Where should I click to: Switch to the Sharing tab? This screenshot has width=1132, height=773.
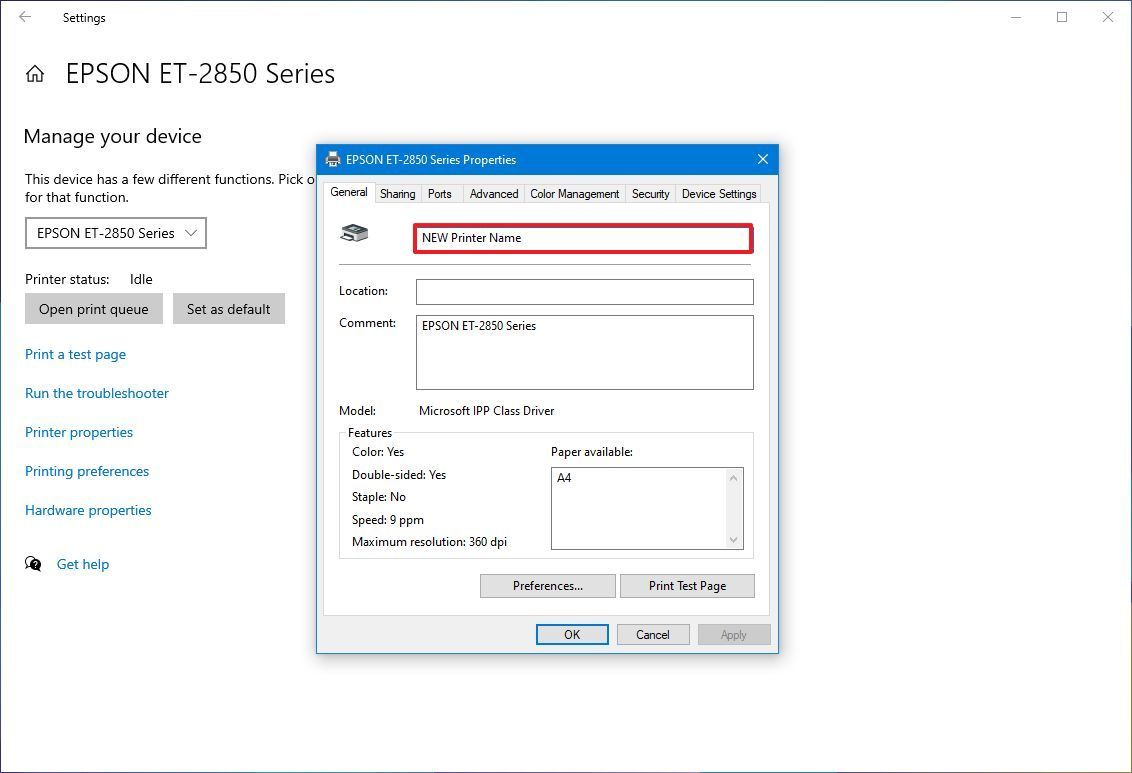tap(397, 194)
